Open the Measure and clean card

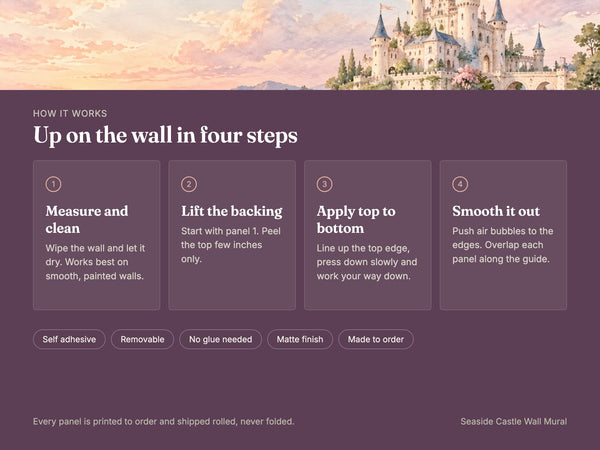[96, 235]
